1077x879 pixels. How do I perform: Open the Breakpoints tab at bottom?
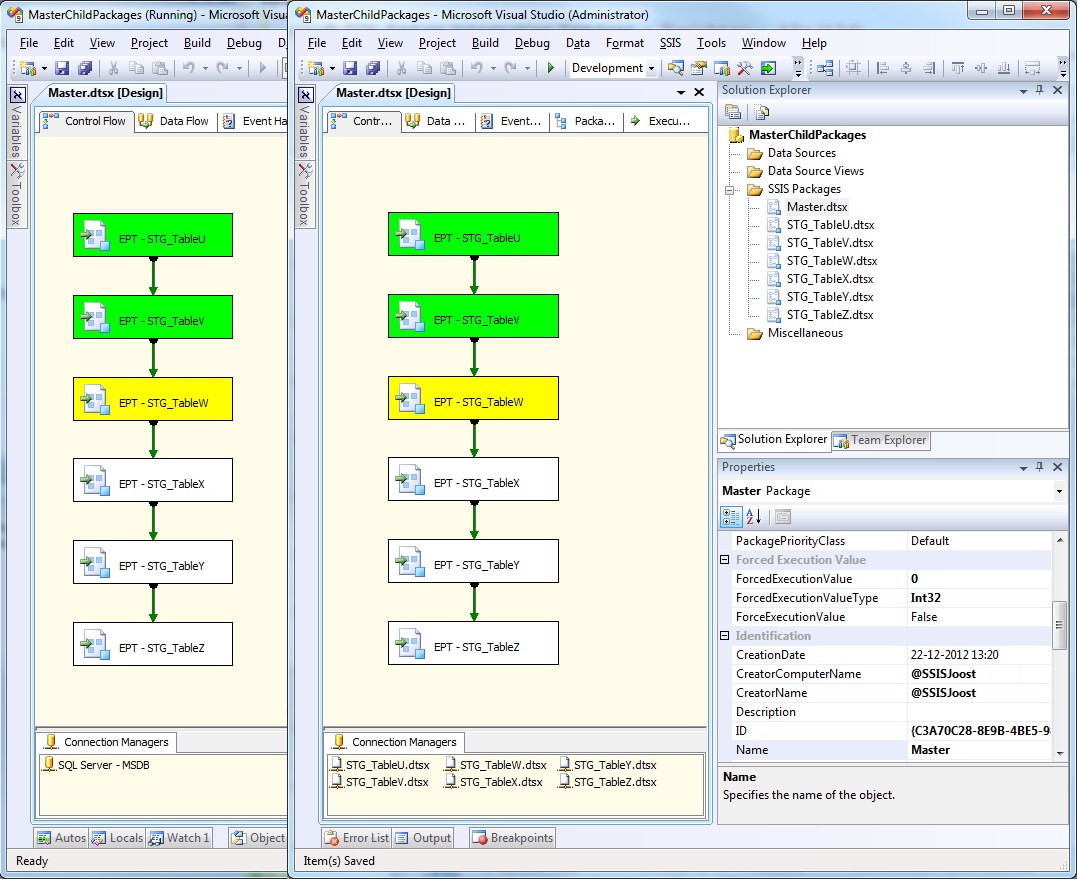tap(512, 838)
